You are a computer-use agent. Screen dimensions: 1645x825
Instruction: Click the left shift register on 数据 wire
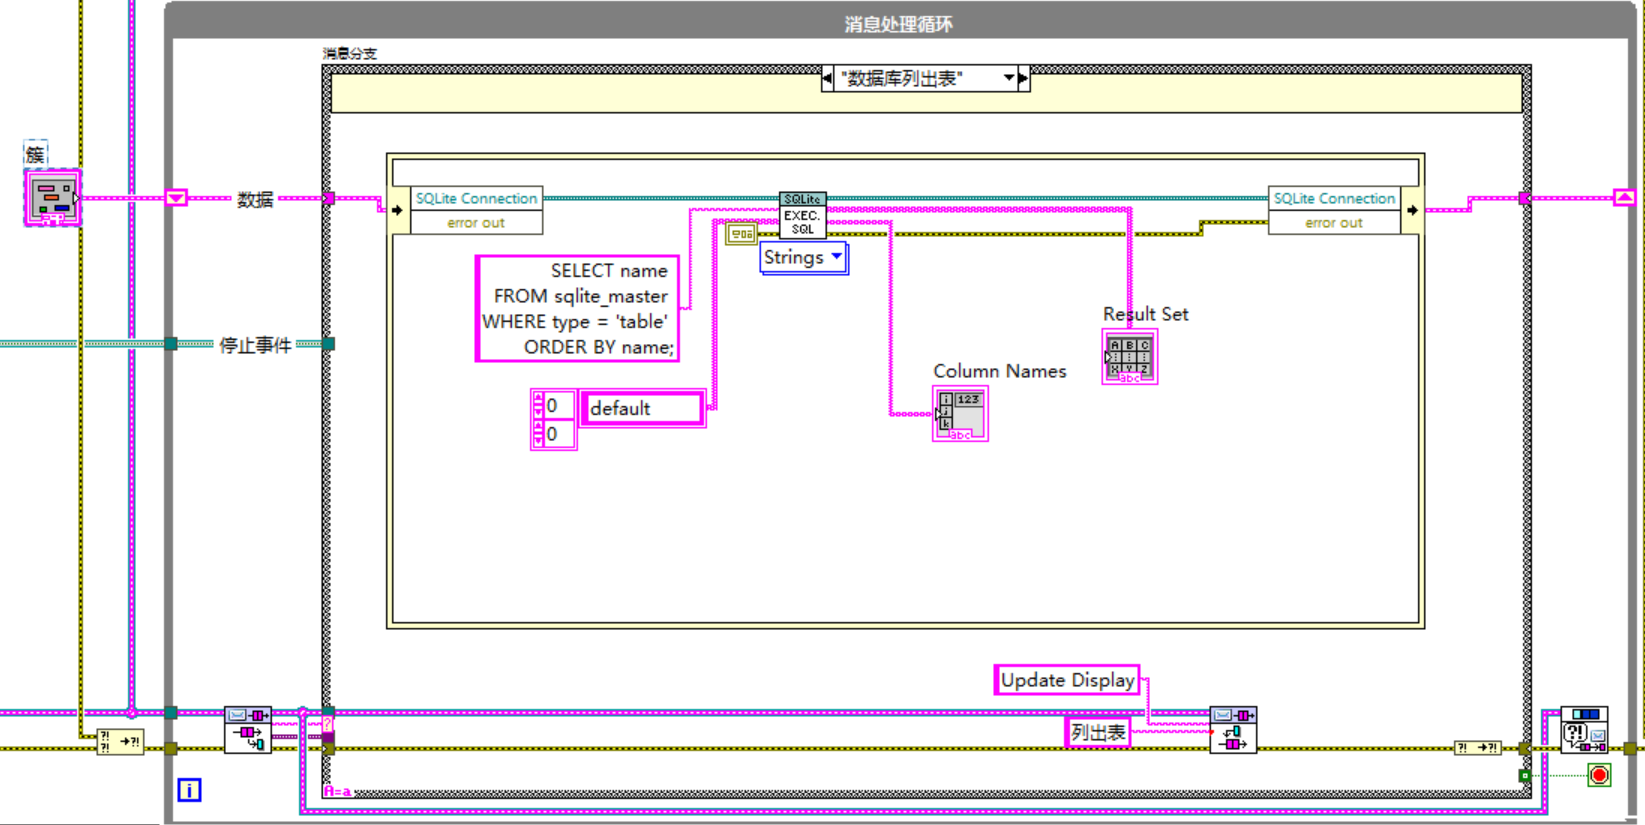click(176, 198)
